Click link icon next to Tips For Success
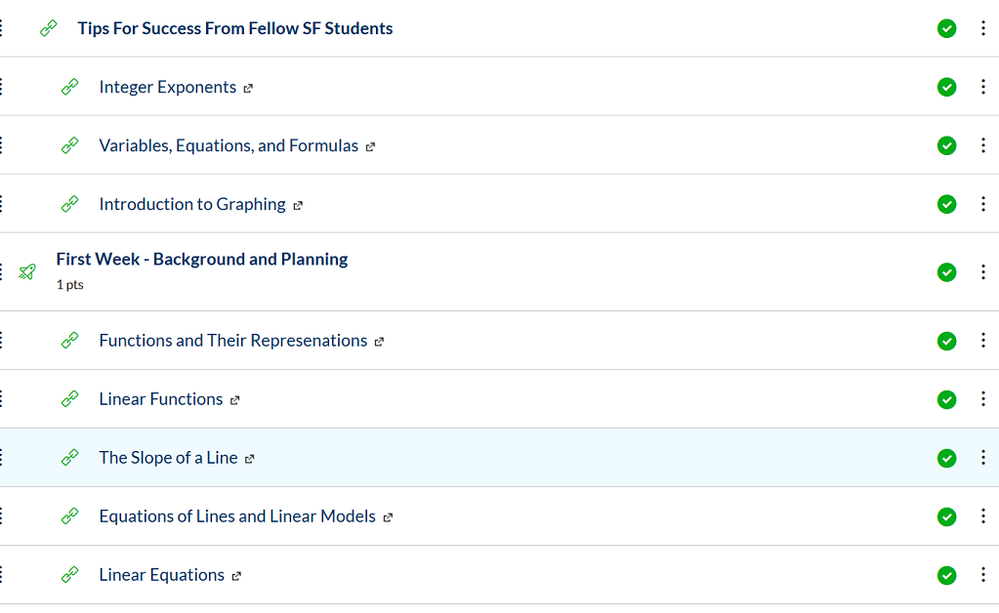 coord(49,29)
